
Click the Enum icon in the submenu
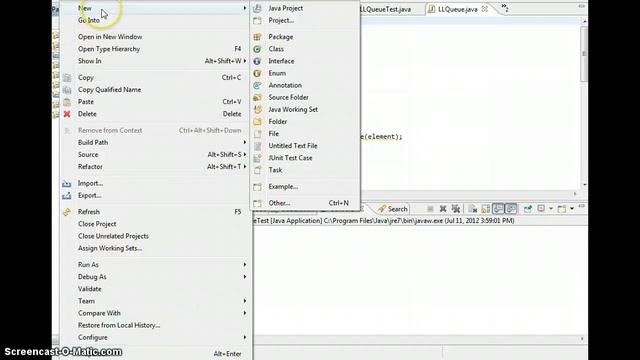[257, 73]
